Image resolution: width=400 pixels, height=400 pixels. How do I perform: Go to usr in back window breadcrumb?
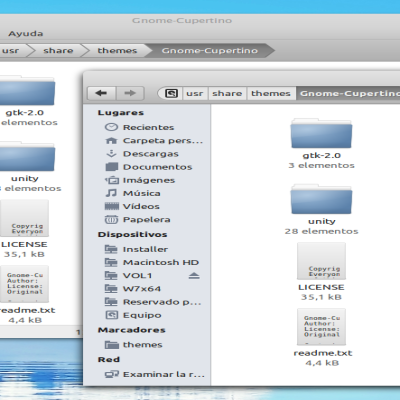coord(12,51)
